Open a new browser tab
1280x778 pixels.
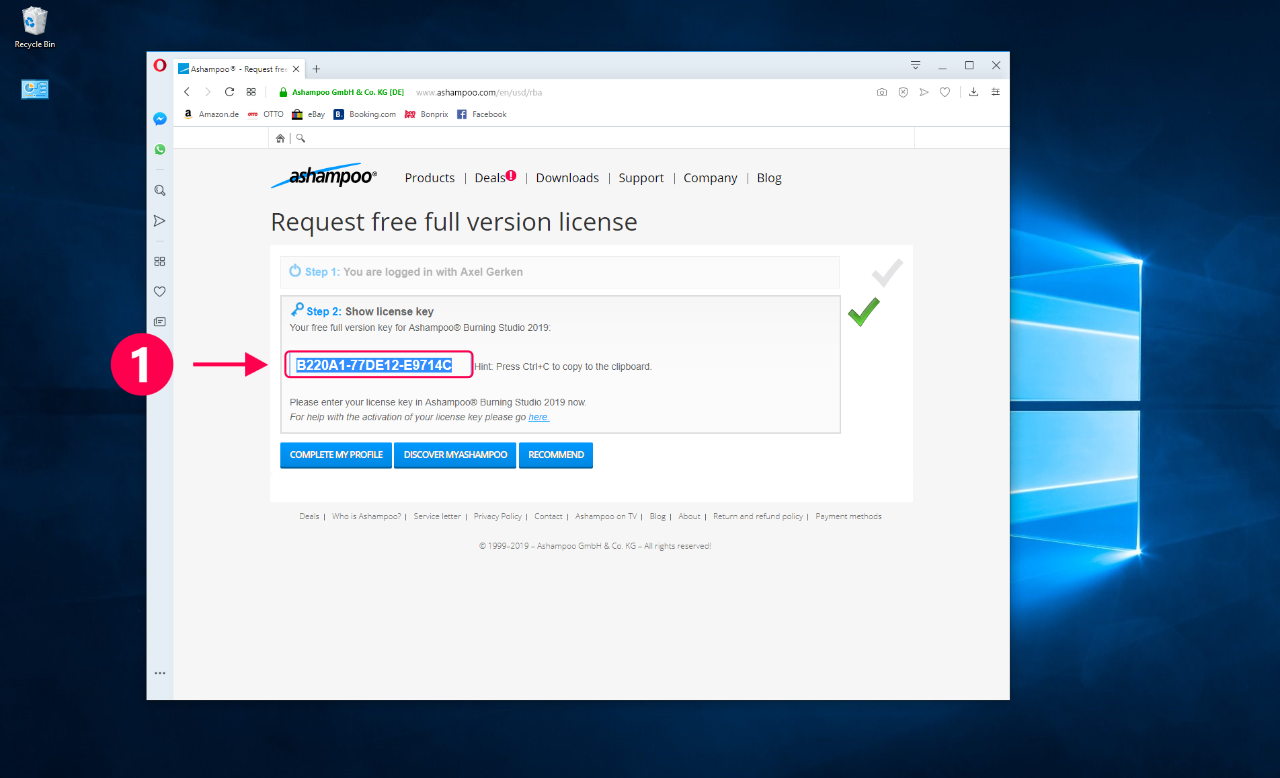tap(316, 69)
